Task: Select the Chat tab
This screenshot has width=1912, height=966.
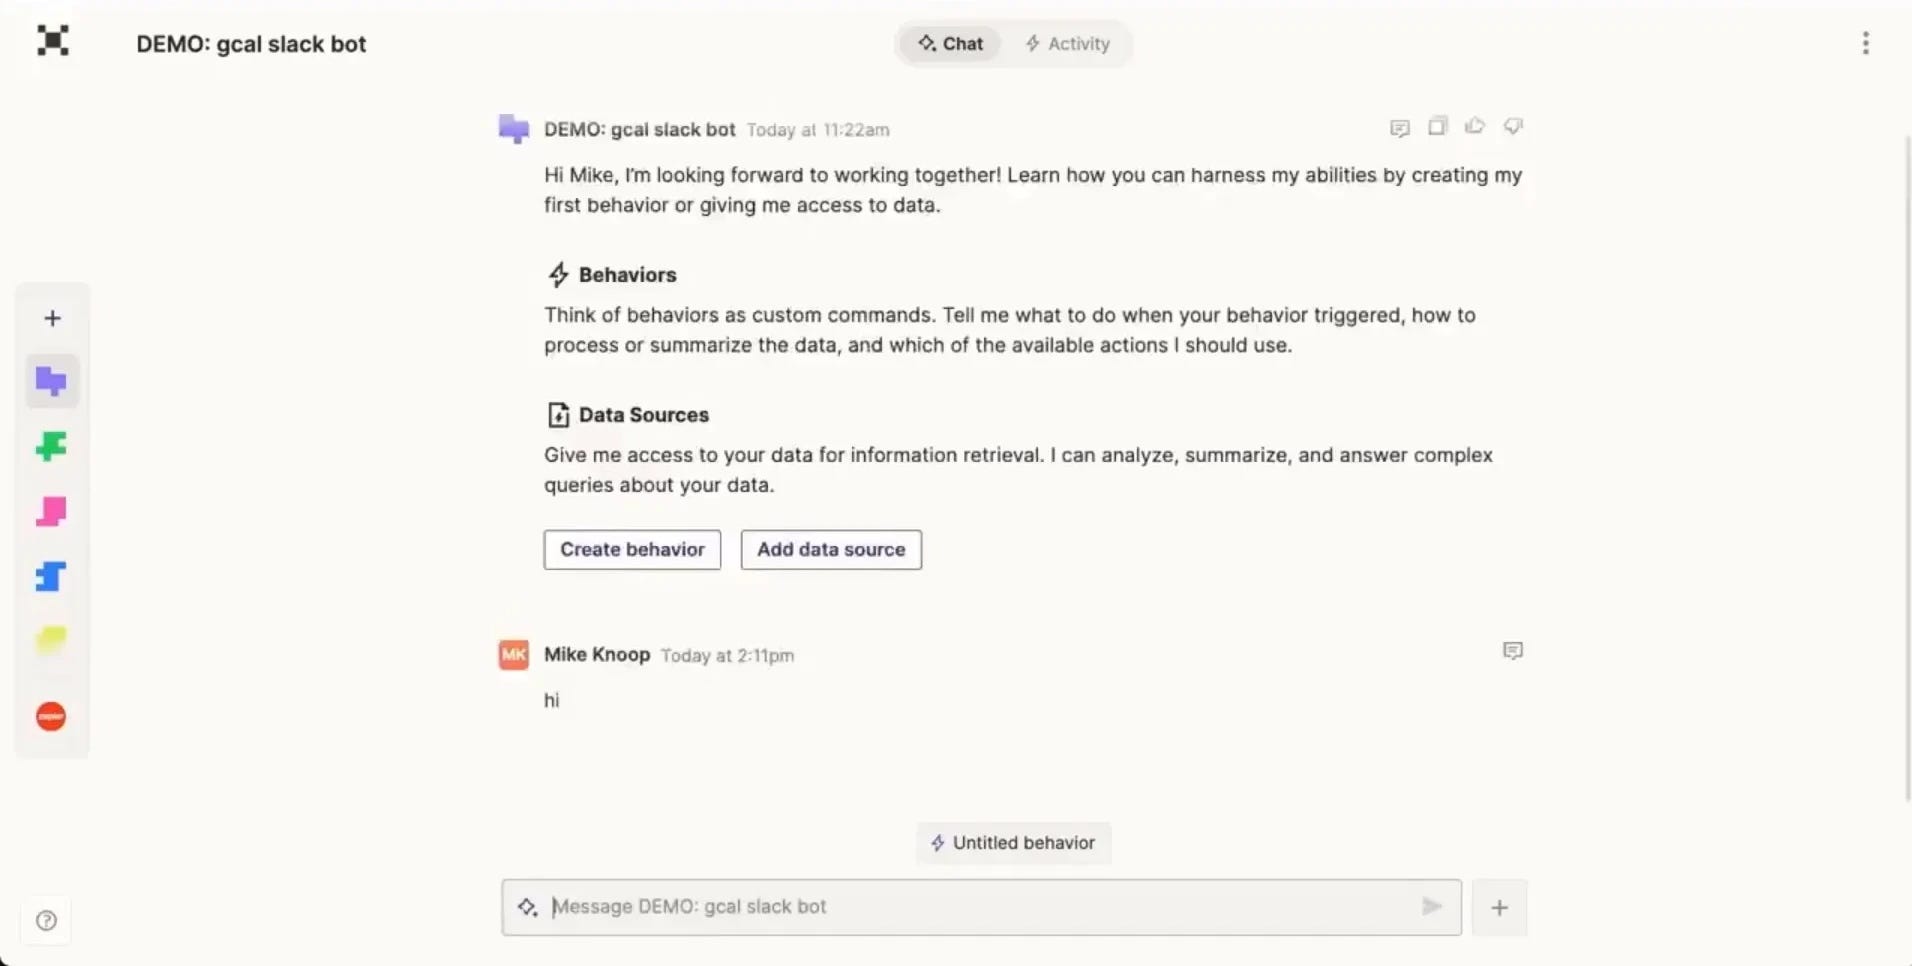Action: [949, 43]
